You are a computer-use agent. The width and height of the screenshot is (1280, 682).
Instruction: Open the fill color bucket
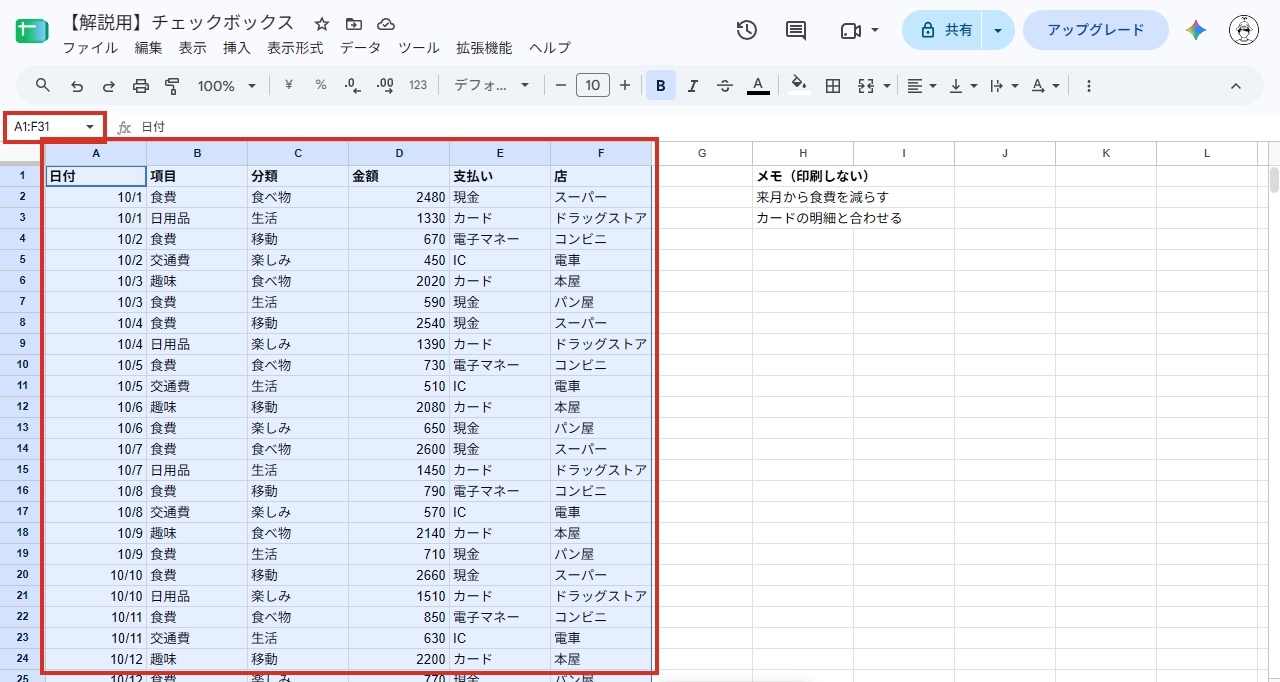pyautogui.click(x=798, y=85)
